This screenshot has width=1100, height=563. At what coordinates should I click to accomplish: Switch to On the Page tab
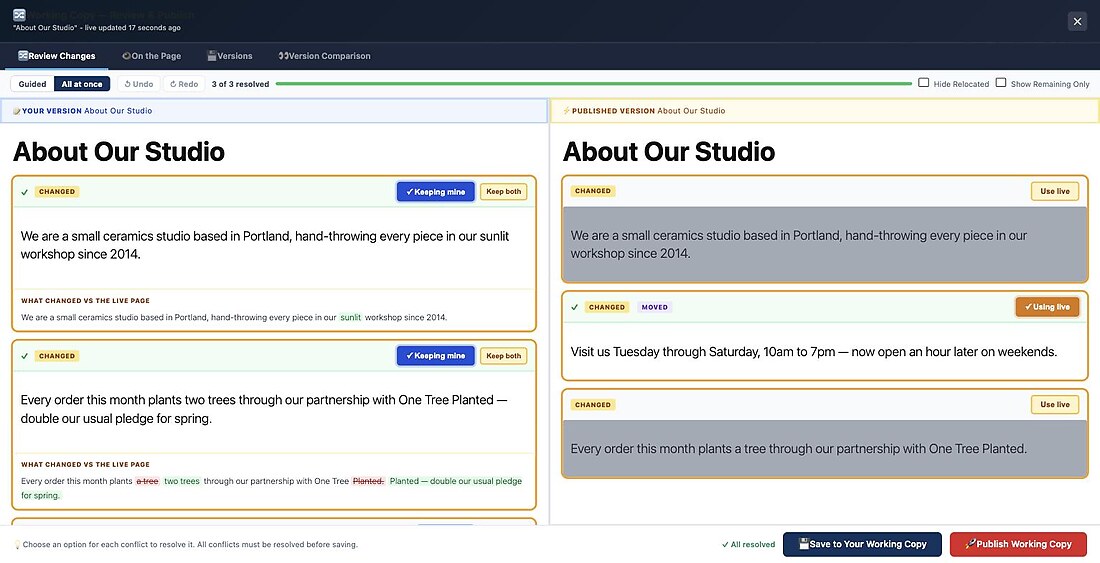coord(152,56)
